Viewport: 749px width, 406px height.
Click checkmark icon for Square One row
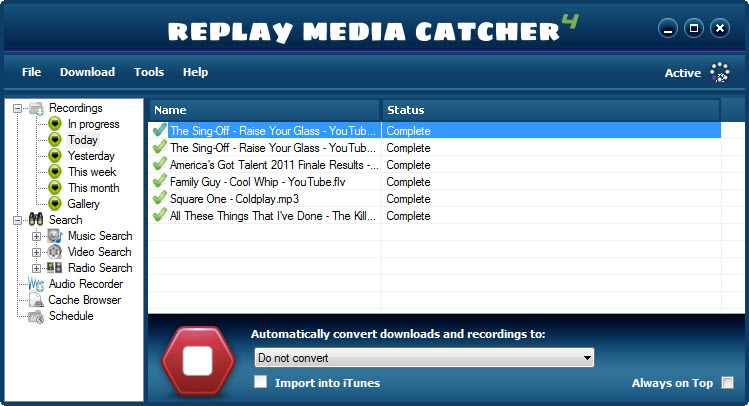point(160,198)
